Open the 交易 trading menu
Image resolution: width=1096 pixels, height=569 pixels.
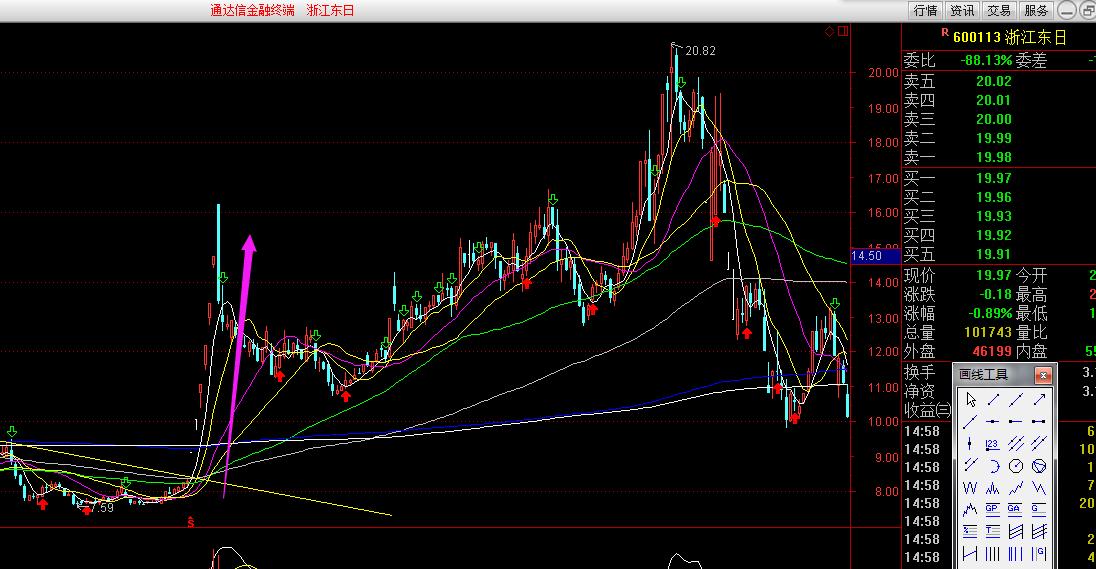999,10
